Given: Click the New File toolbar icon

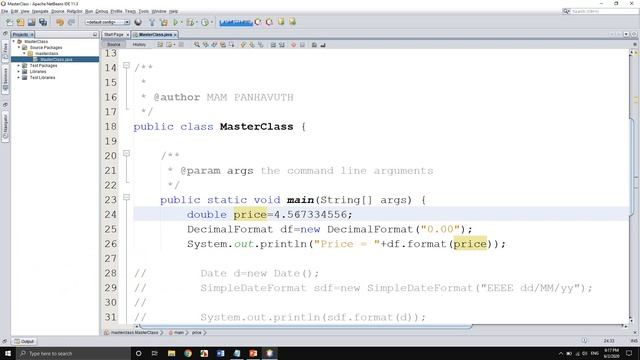Looking at the screenshot, I should (9, 22).
